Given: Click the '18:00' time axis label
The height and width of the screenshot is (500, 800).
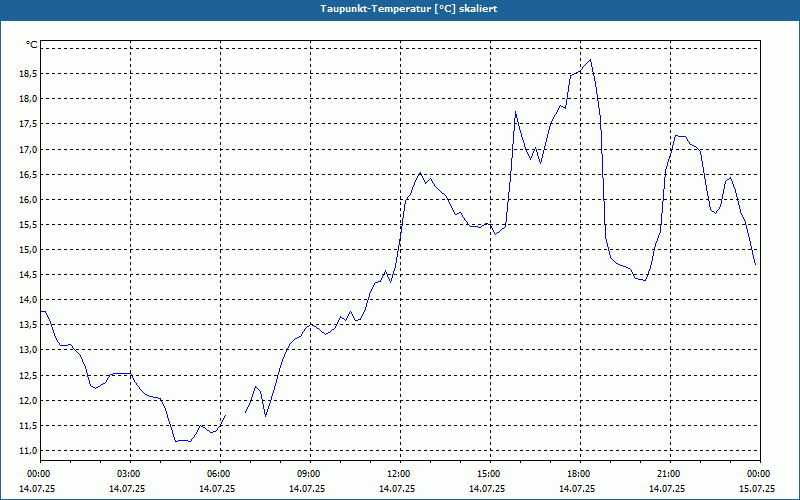Looking at the screenshot, I should coord(580,474).
